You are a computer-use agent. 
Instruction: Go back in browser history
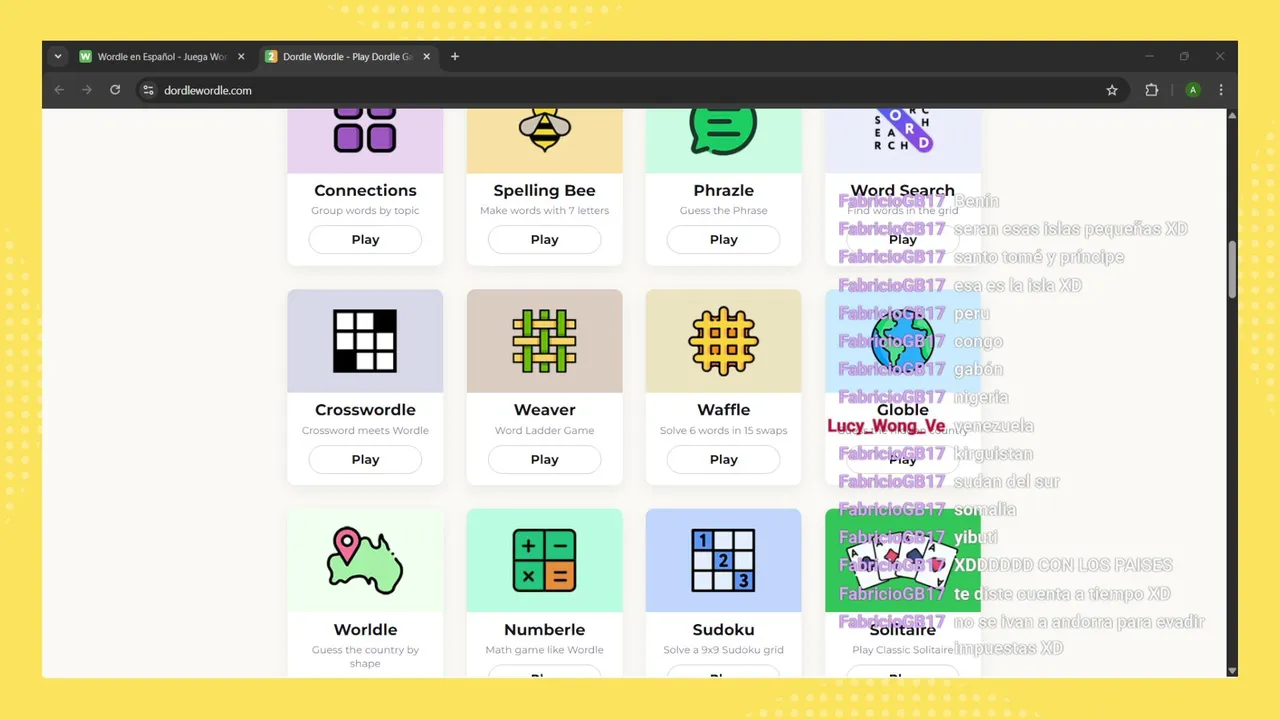click(59, 90)
